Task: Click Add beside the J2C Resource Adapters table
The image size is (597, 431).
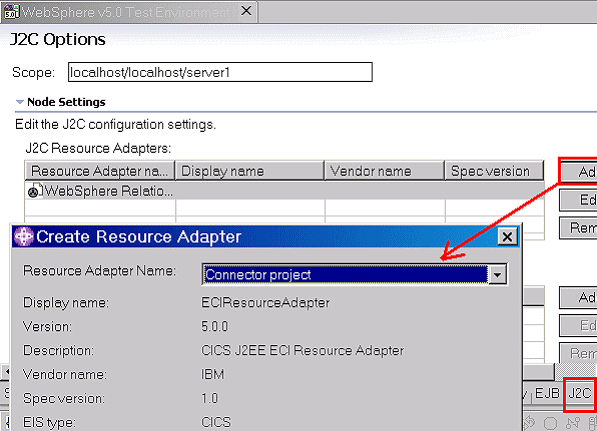Action: 578,172
